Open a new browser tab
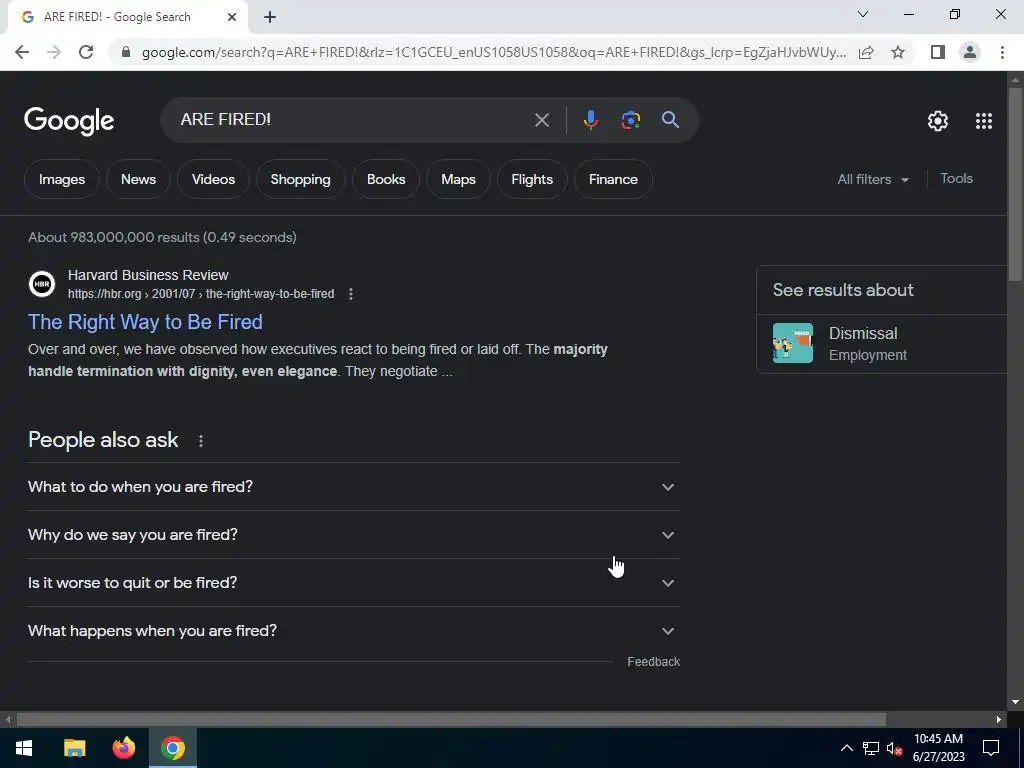The height and width of the screenshot is (768, 1024). click(270, 18)
